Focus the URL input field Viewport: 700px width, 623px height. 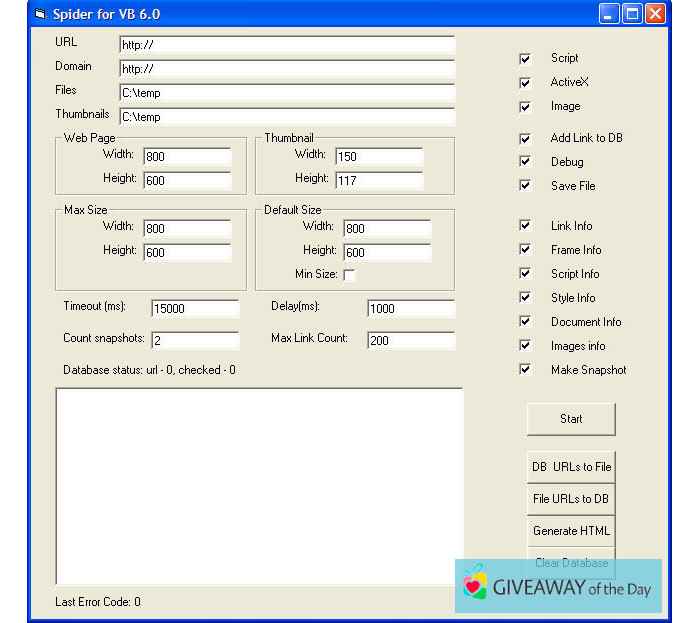tap(286, 45)
